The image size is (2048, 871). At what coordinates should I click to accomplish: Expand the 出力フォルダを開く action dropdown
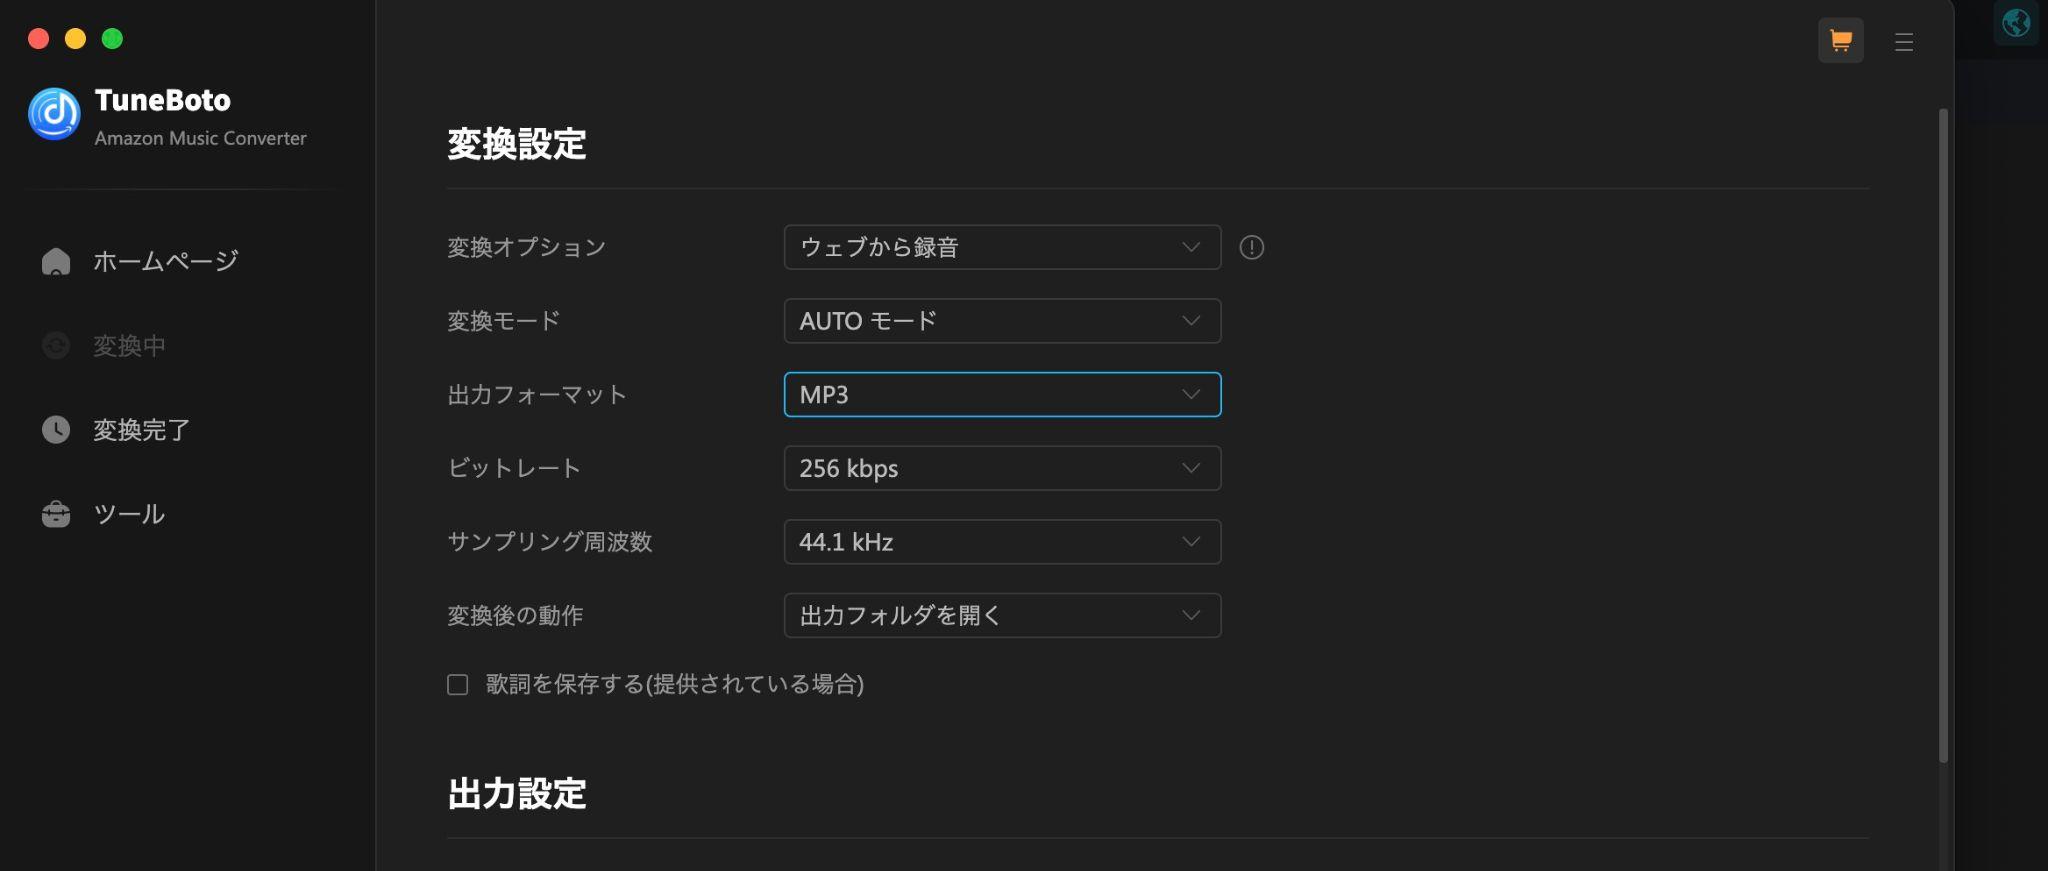1002,615
